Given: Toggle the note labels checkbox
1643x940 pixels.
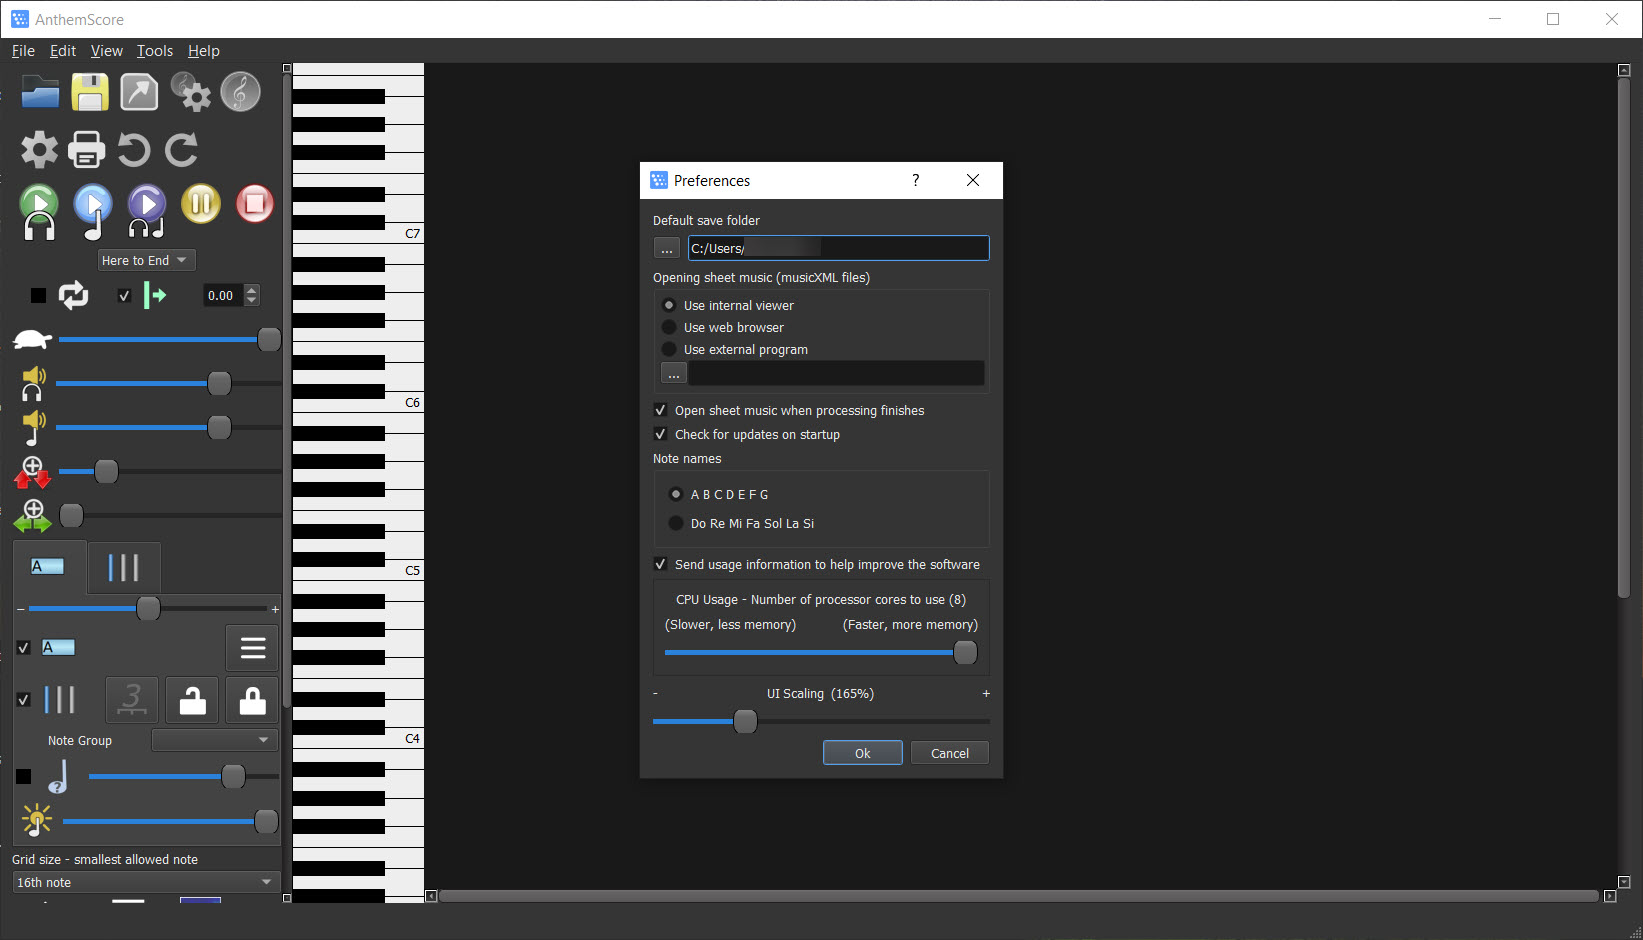Looking at the screenshot, I should coord(24,648).
